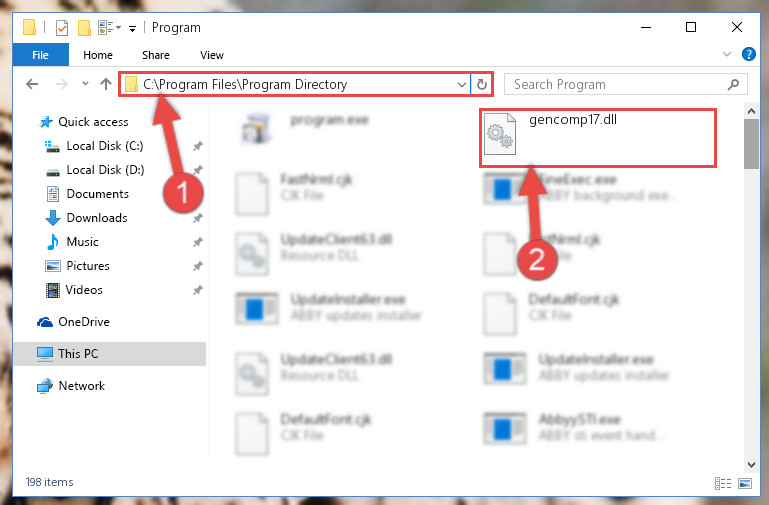Click the Back navigation arrow
This screenshot has height=505, width=769.
pyautogui.click(x=32, y=84)
